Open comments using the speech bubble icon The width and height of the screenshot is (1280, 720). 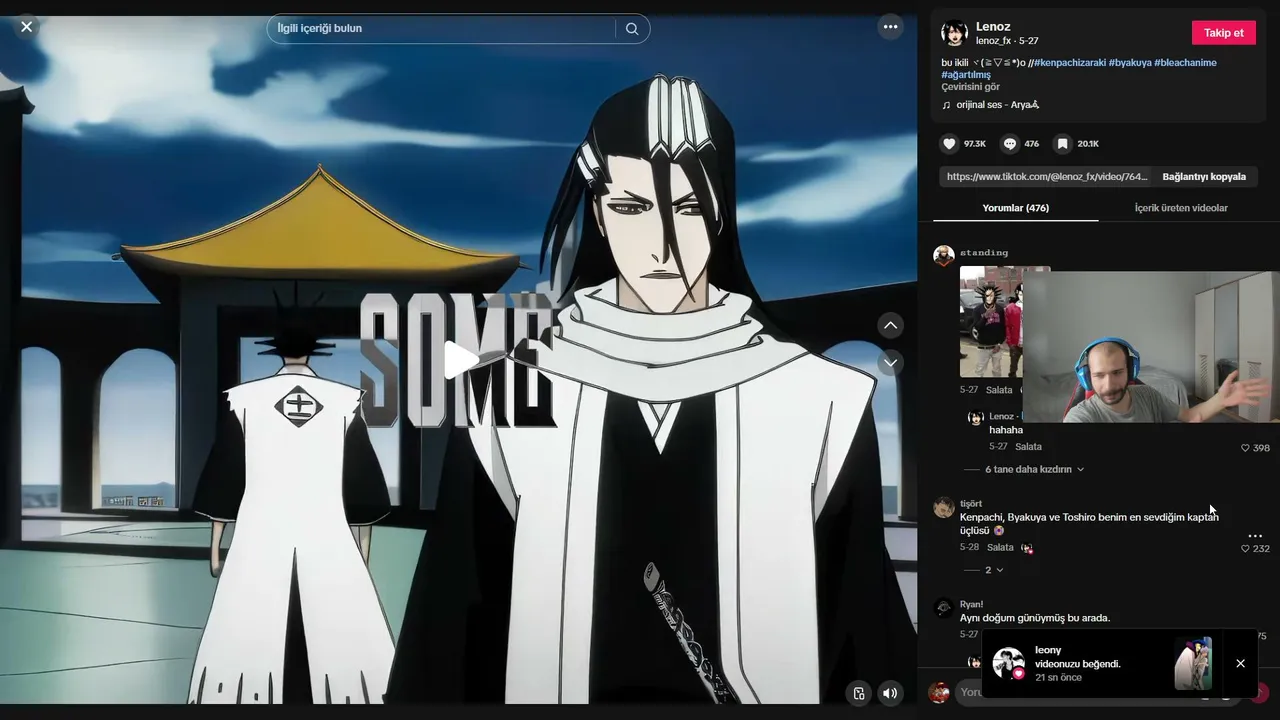click(1010, 144)
